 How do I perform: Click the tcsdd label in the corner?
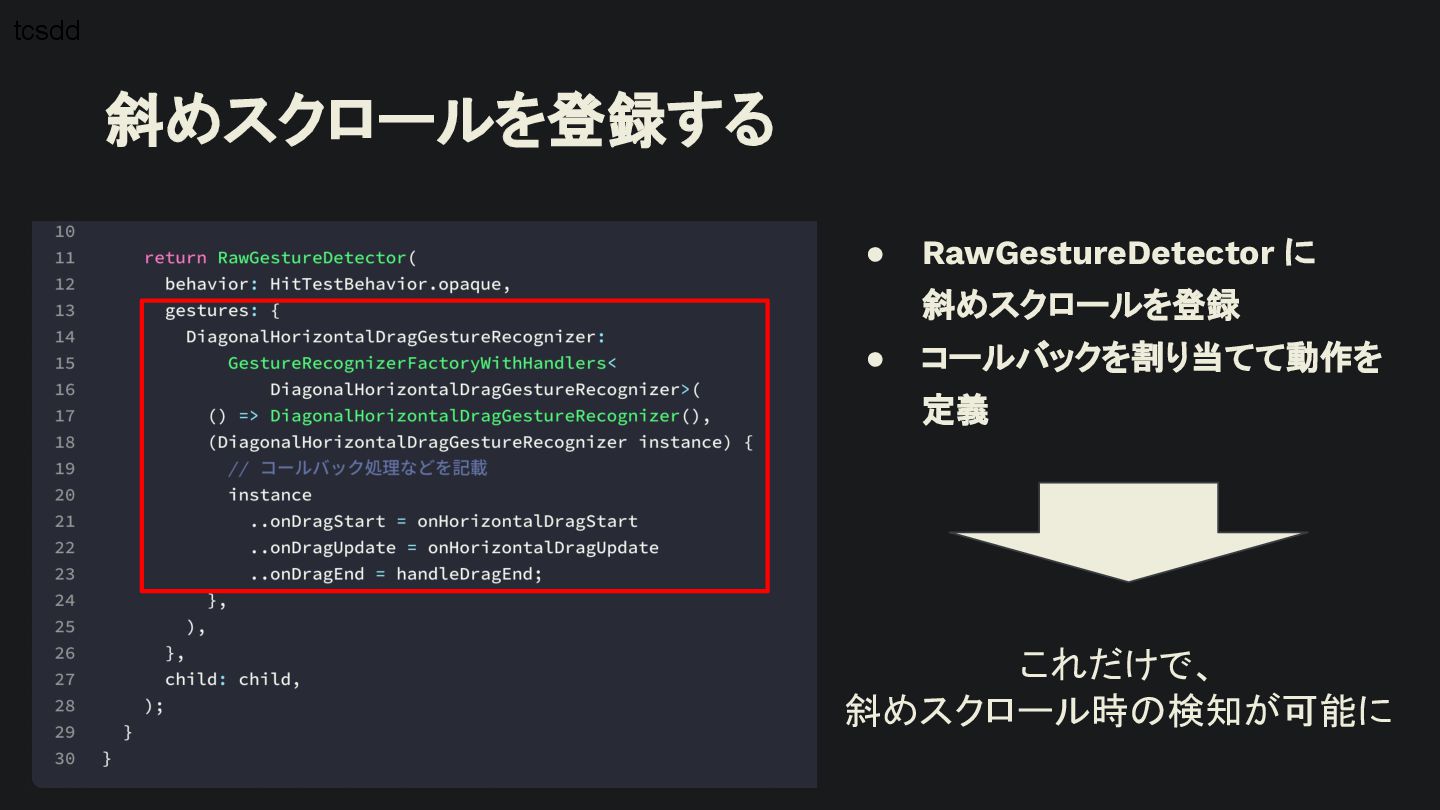pos(47,31)
